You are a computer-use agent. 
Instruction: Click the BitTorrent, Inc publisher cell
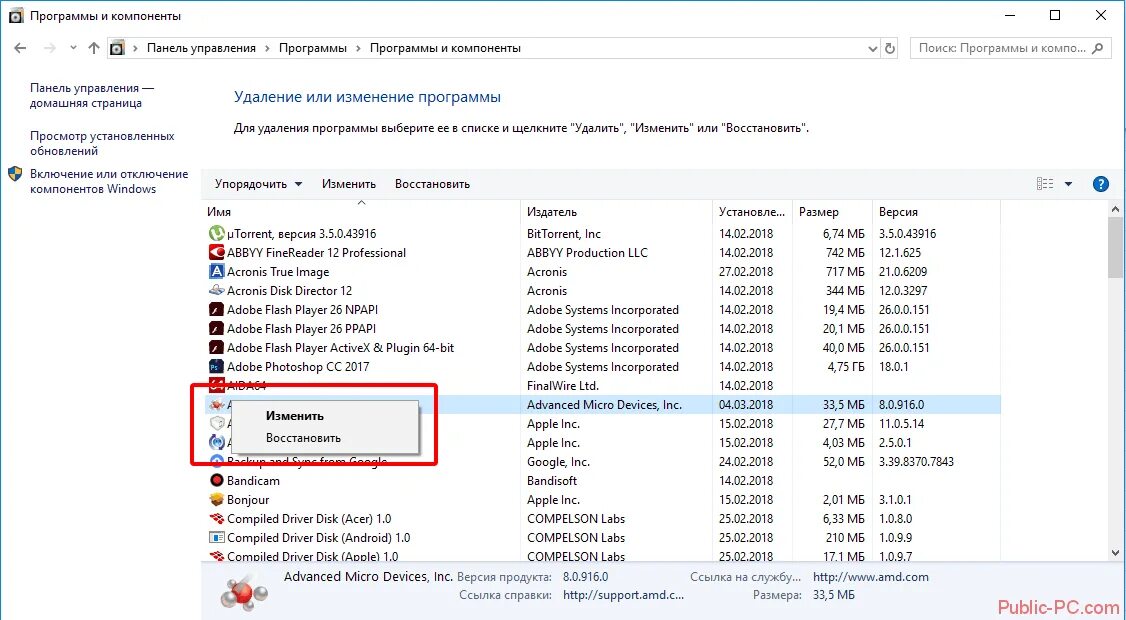[564, 233]
